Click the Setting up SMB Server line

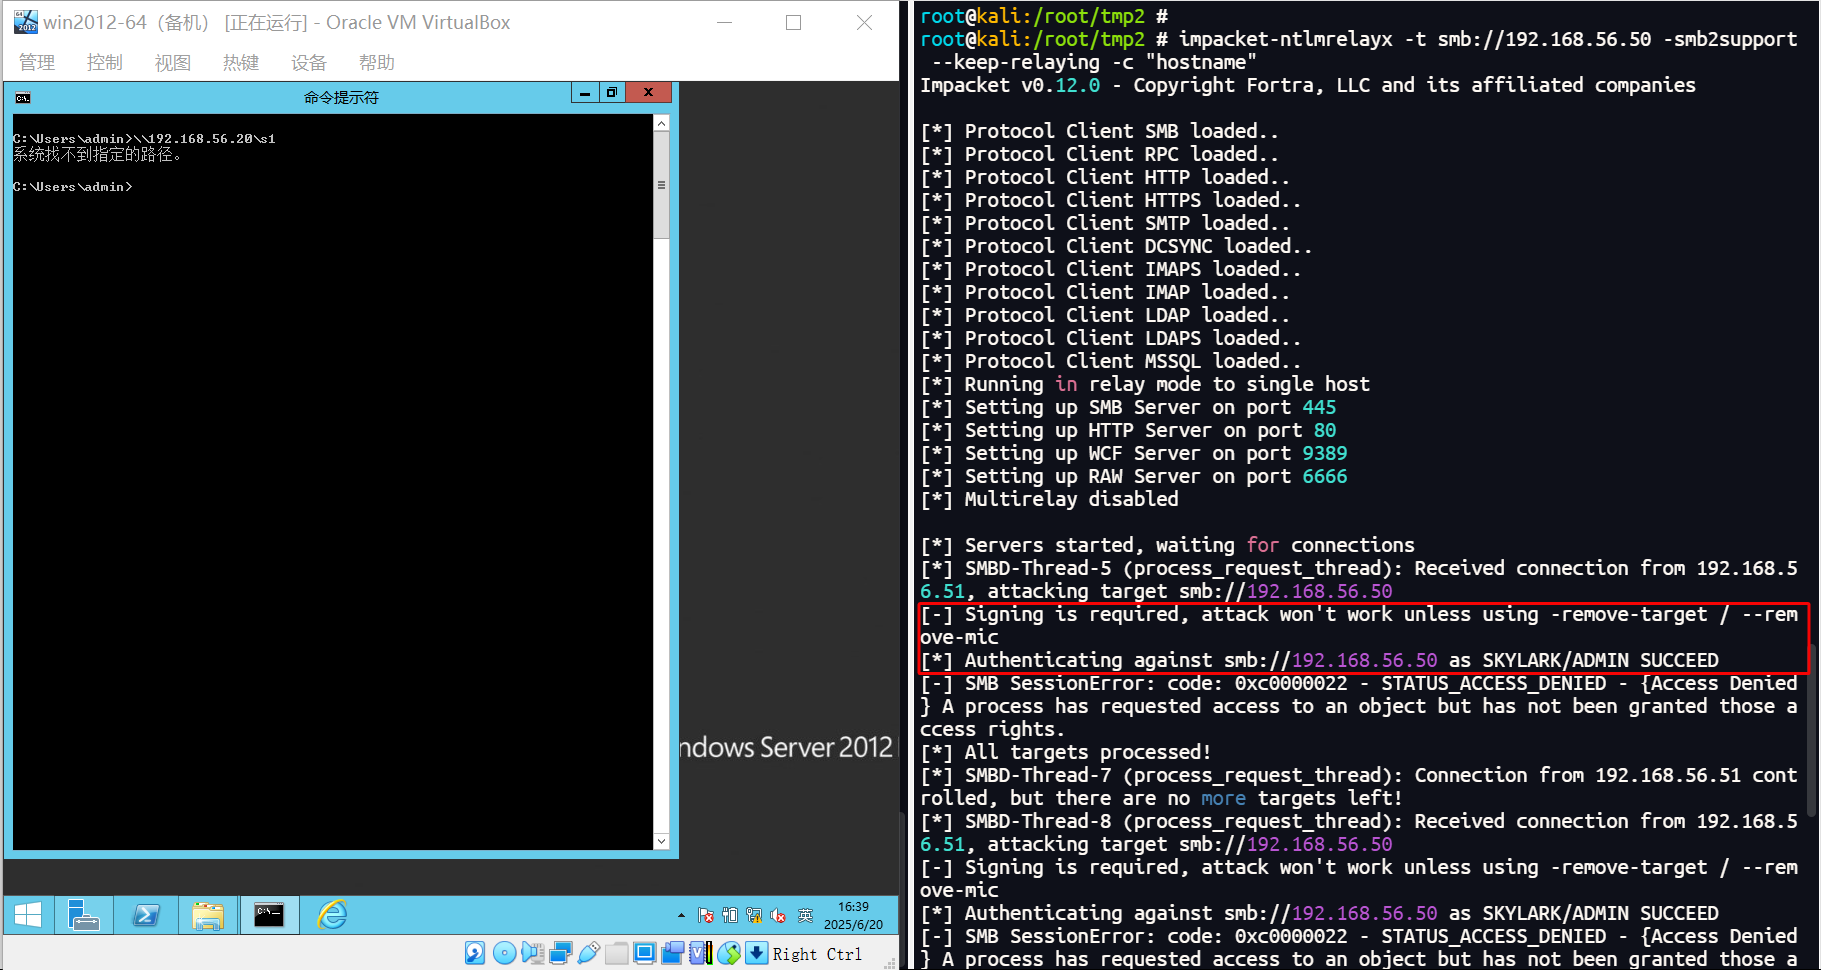(x=1128, y=407)
